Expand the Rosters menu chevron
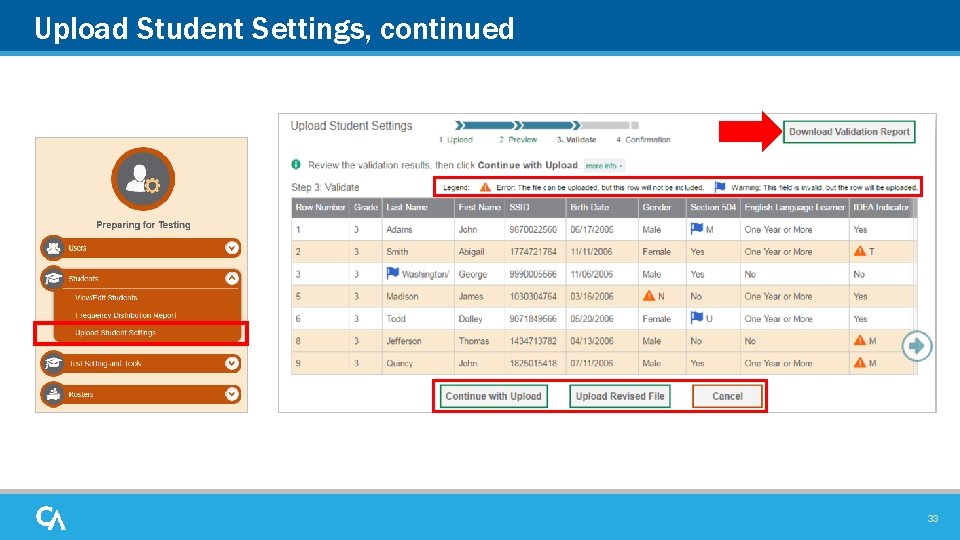The width and height of the screenshot is (960, 540). pyautogui.click(x=231, y=394)
